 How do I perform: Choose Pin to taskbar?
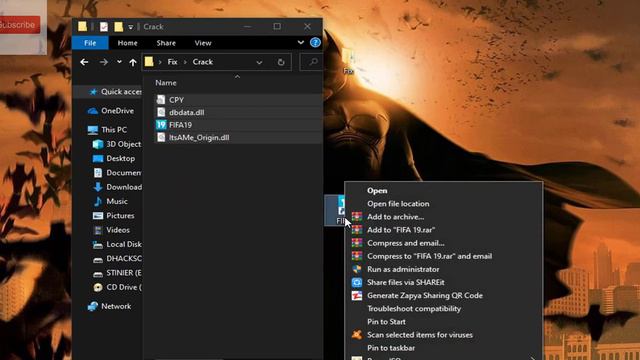[x=391, y=348]
